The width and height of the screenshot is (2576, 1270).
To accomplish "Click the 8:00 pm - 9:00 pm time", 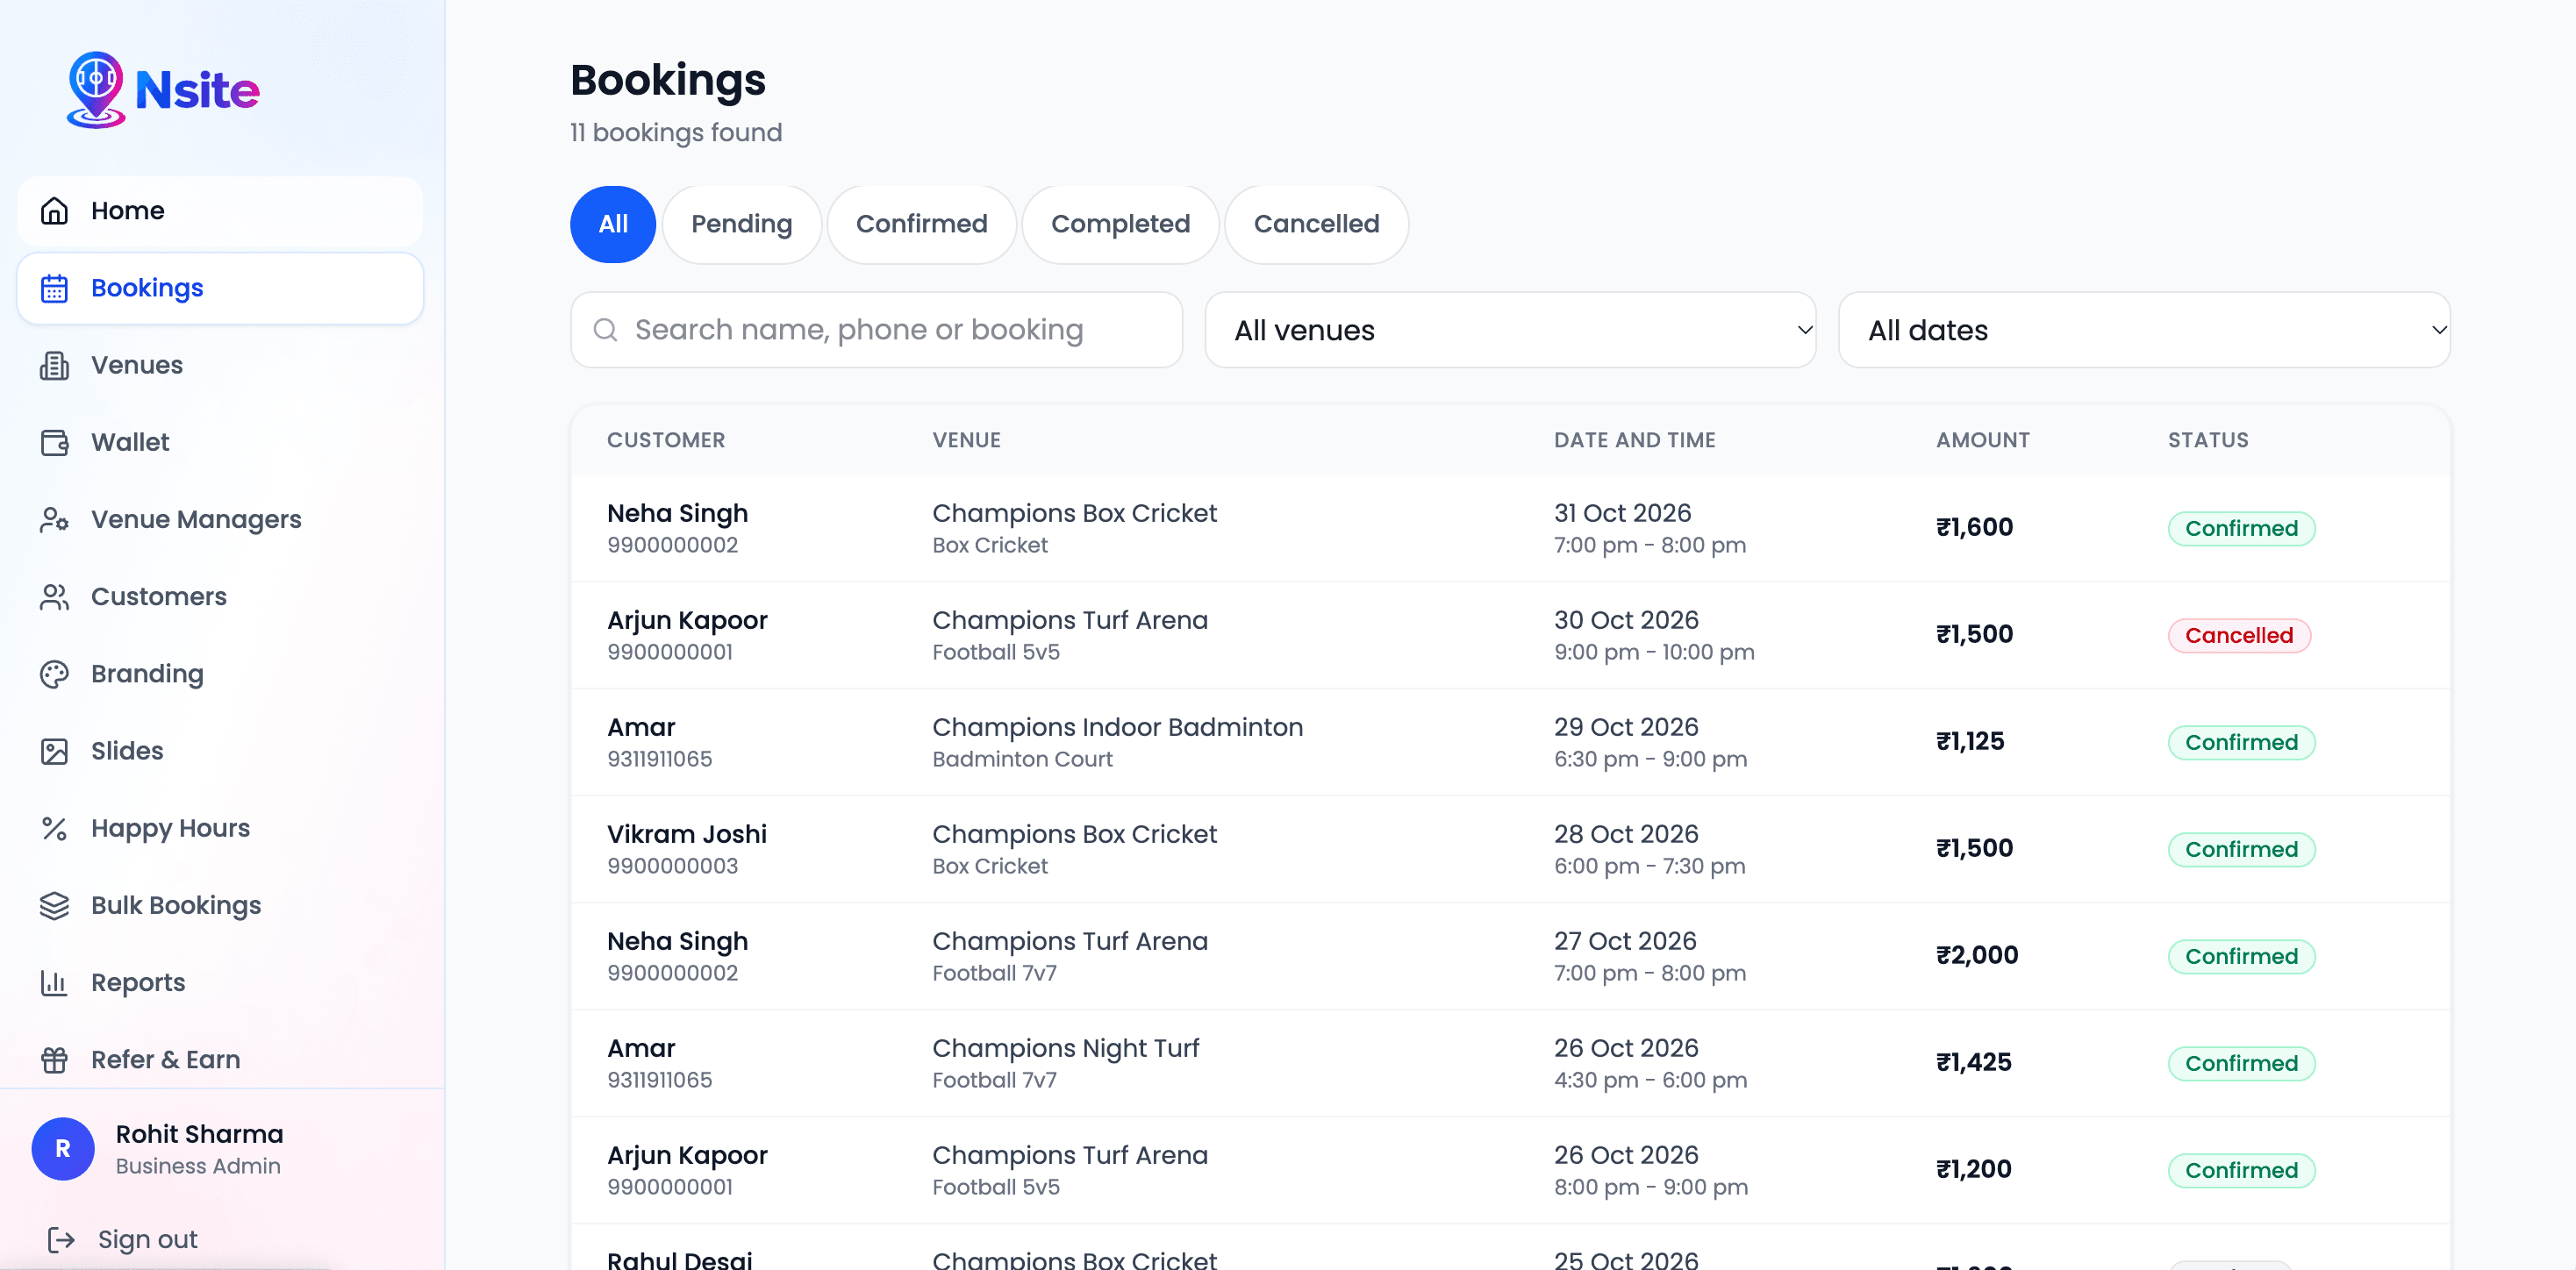I will (x=1650, y=1187).
